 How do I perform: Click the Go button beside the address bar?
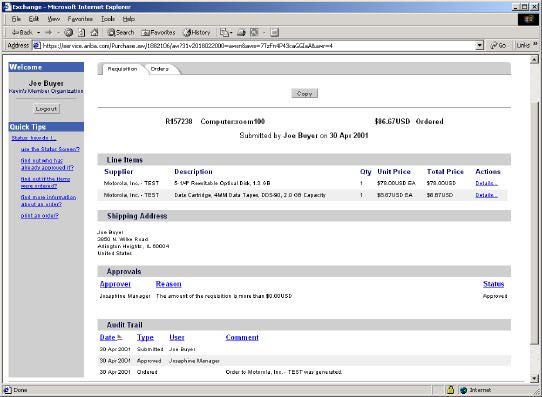click(498, 45)
